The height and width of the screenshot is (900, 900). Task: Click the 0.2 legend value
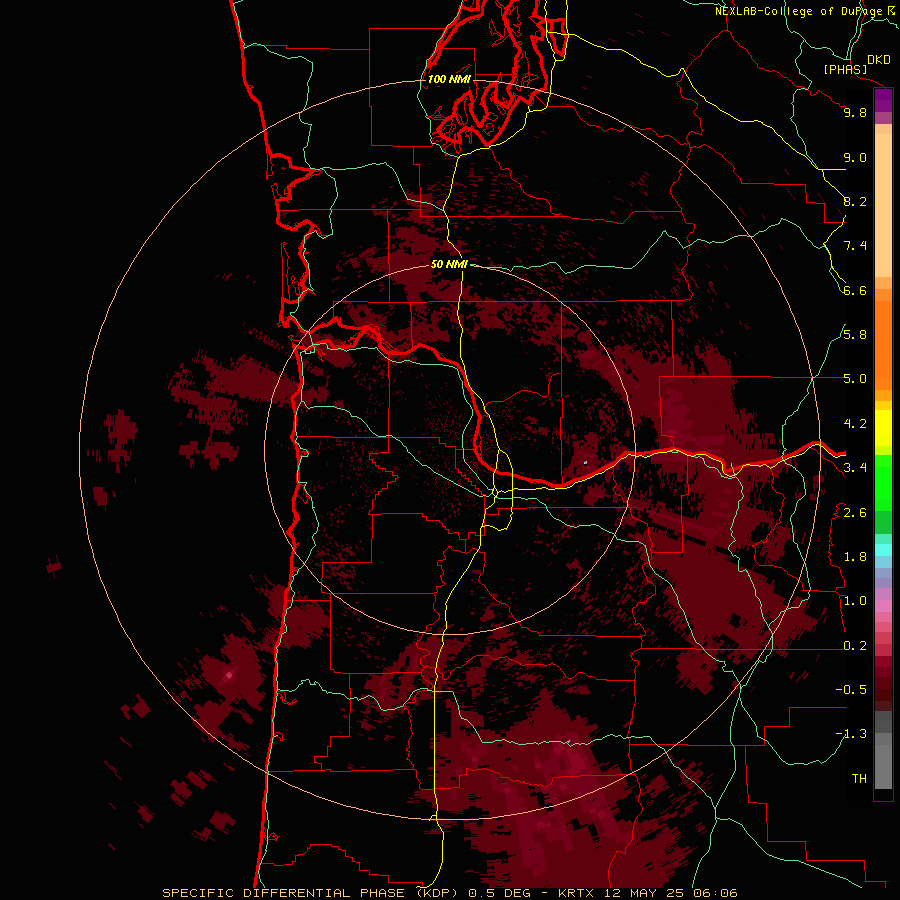click(855, 646)
